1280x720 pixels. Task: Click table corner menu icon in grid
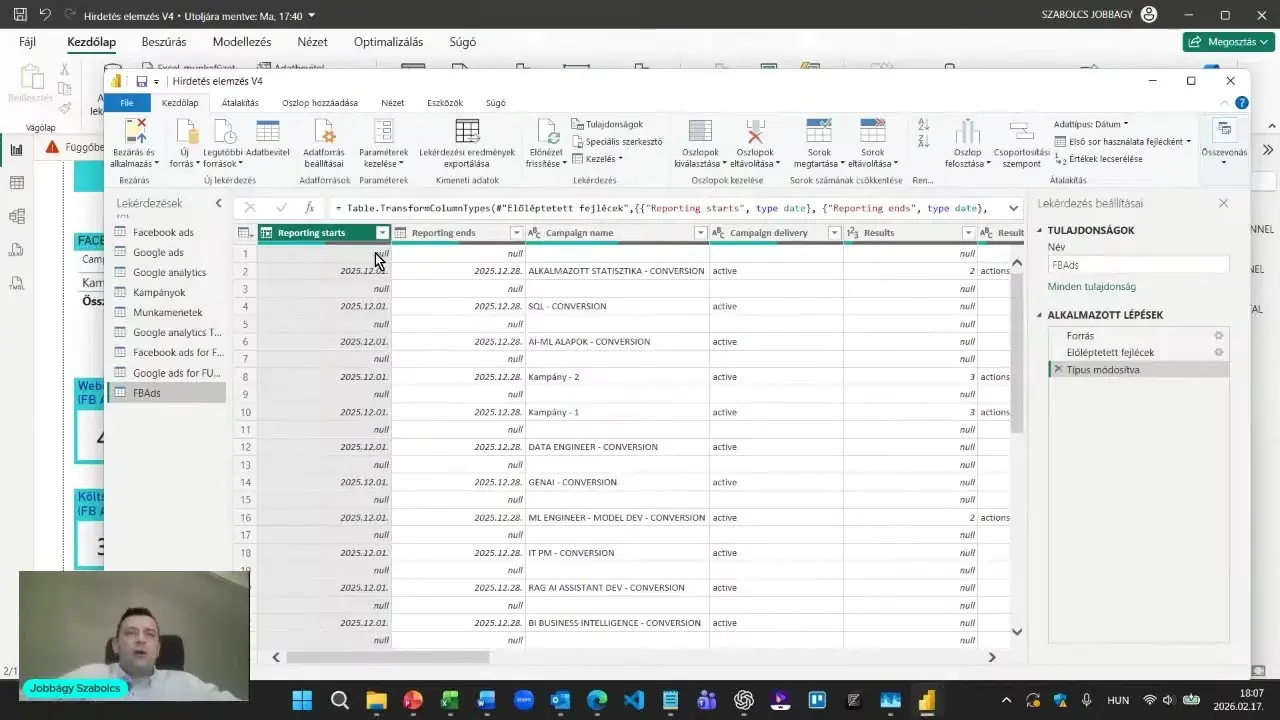(244, 233)
